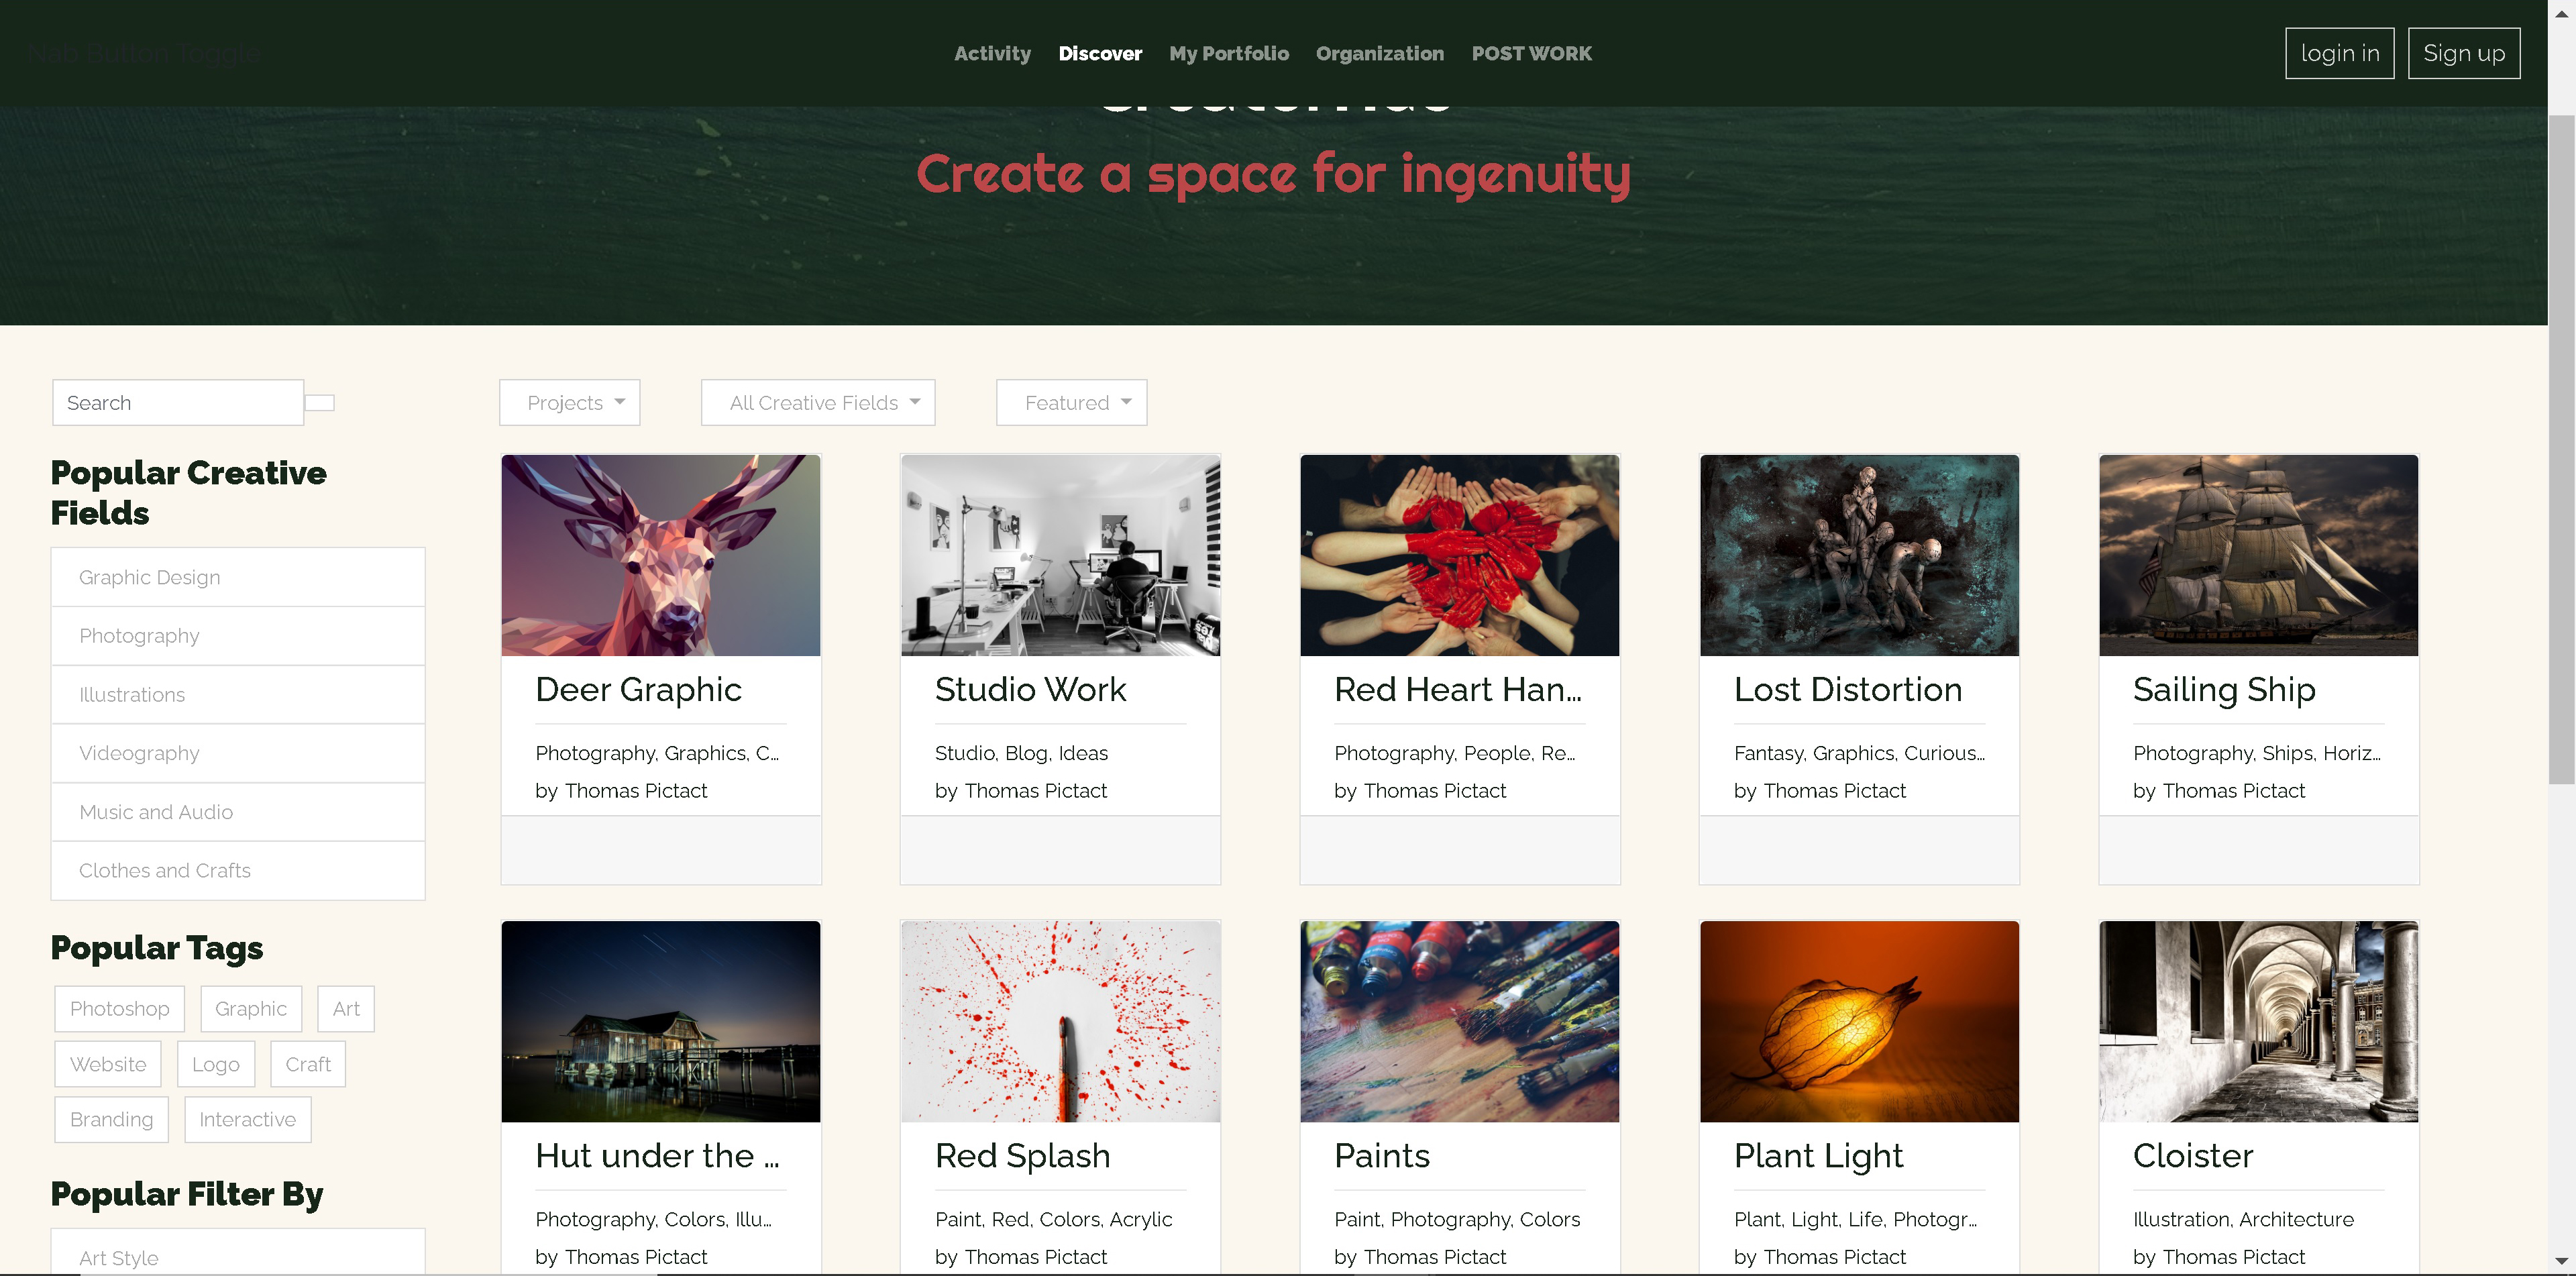This screenshot has width=2576, height=1276.
Task: Click the Logo tag
Action: click(x=216, y=1064)
